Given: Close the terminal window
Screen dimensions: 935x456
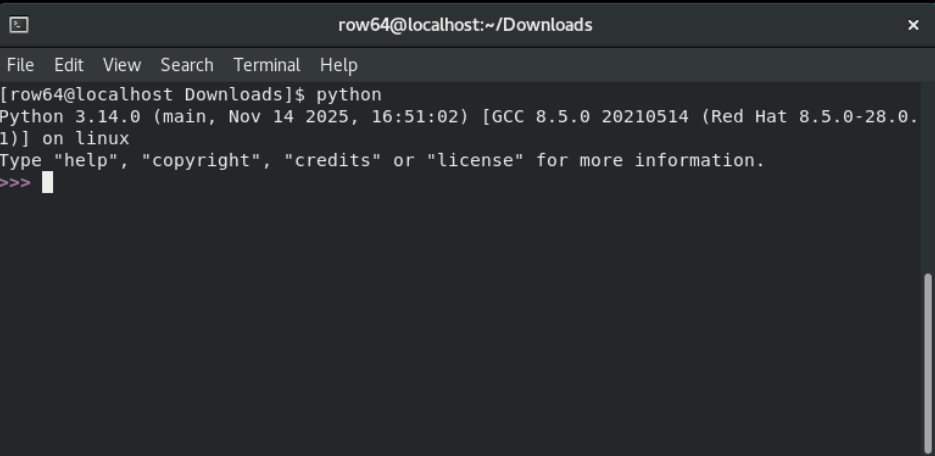Looking at the screenshot, I should (x=912, y=25).
